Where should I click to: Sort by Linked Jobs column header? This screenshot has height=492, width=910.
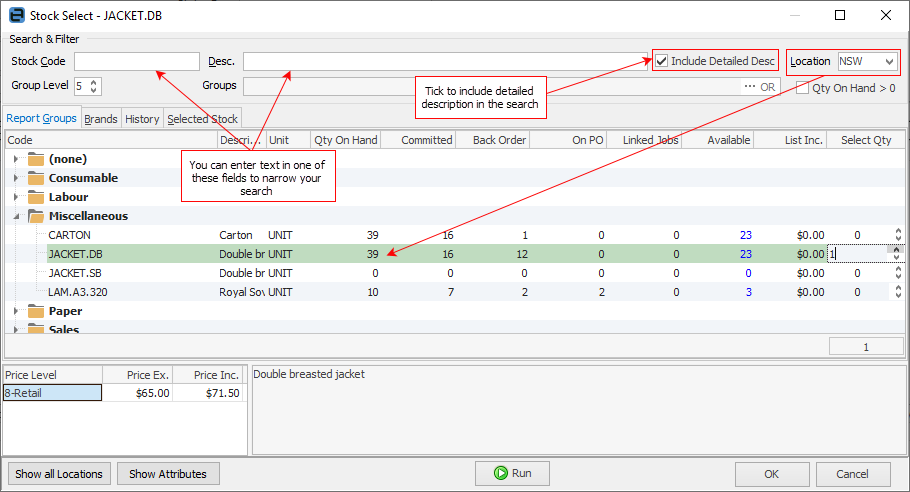point(644,140)
